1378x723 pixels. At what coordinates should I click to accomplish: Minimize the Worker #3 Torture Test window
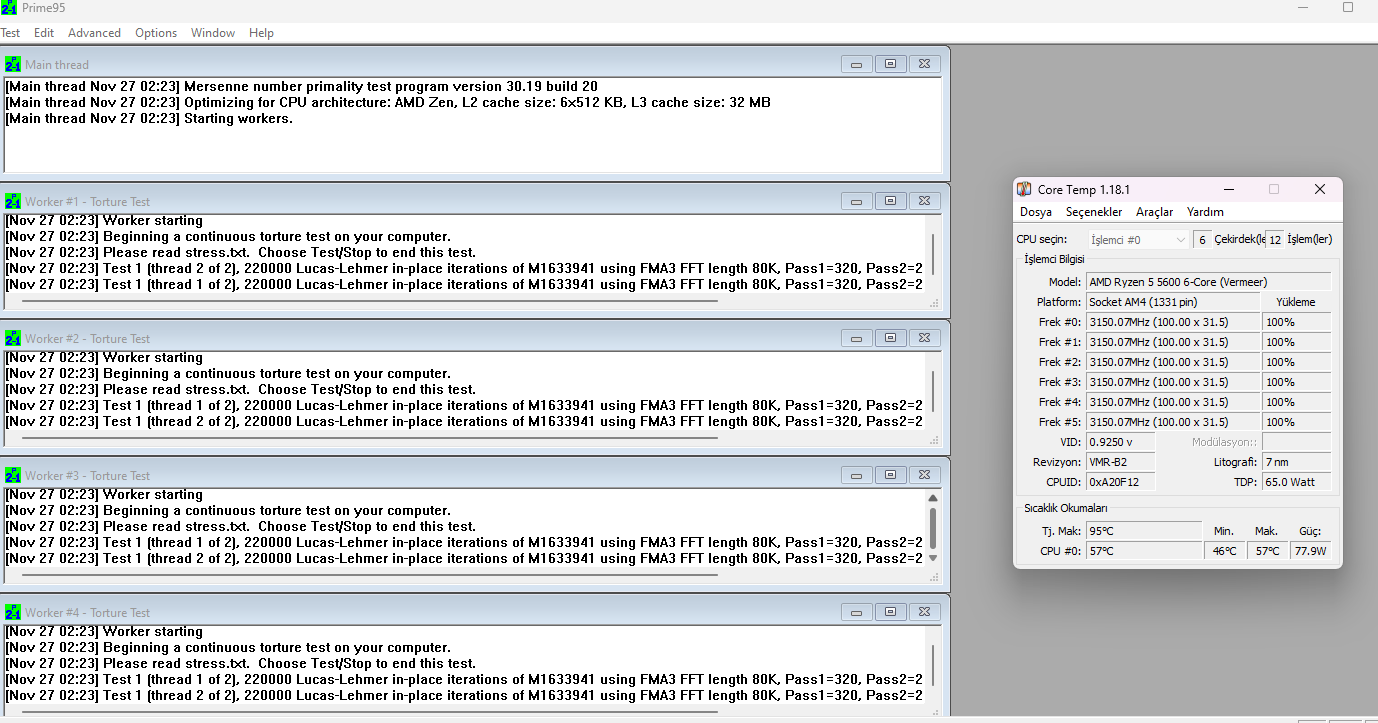(857, 475)
